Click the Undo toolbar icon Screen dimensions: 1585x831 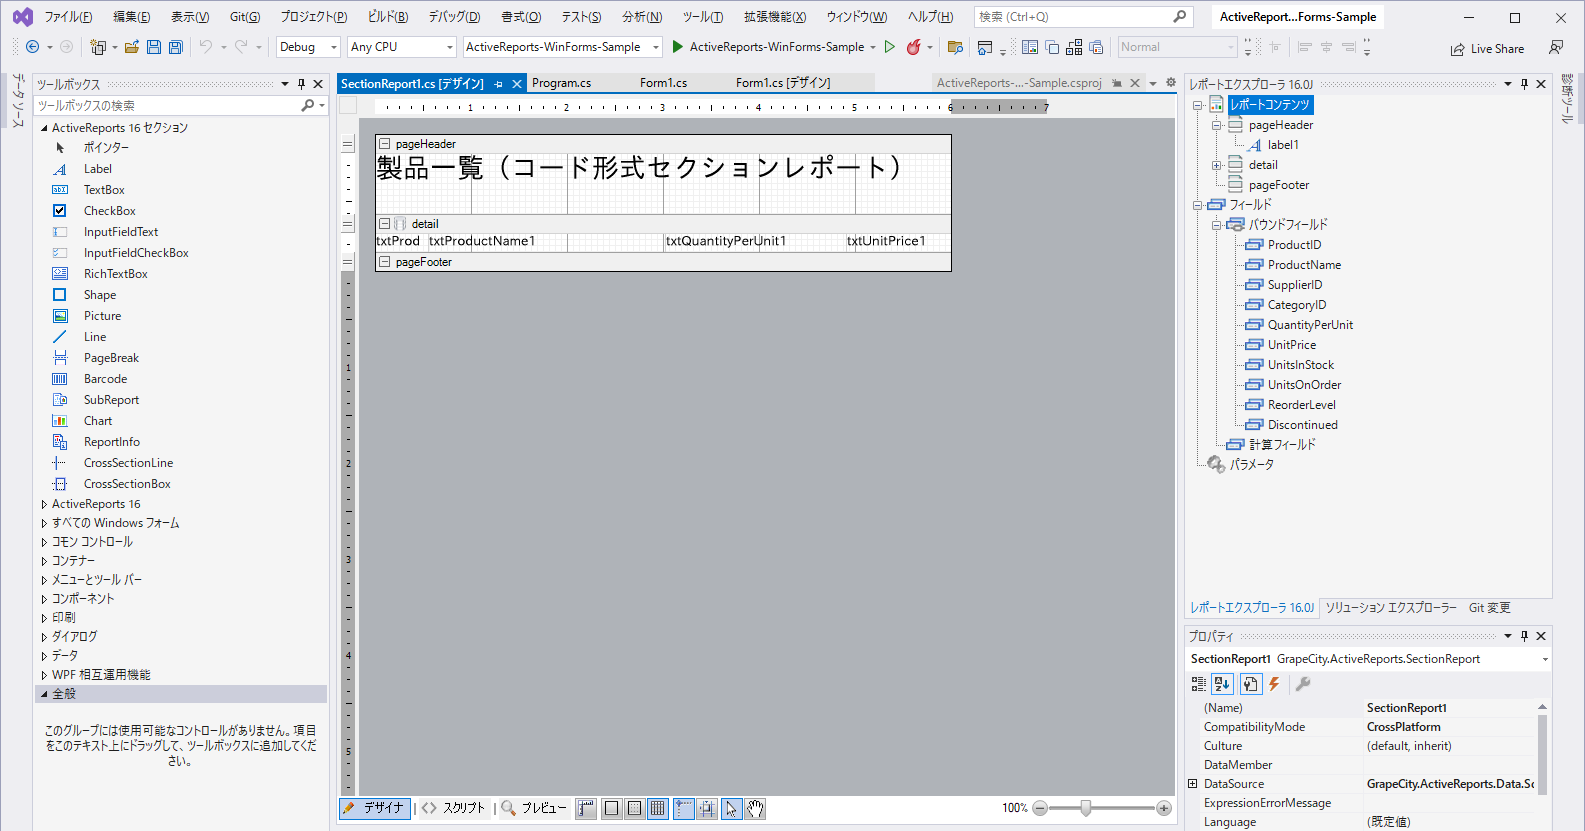click(205, 47)
